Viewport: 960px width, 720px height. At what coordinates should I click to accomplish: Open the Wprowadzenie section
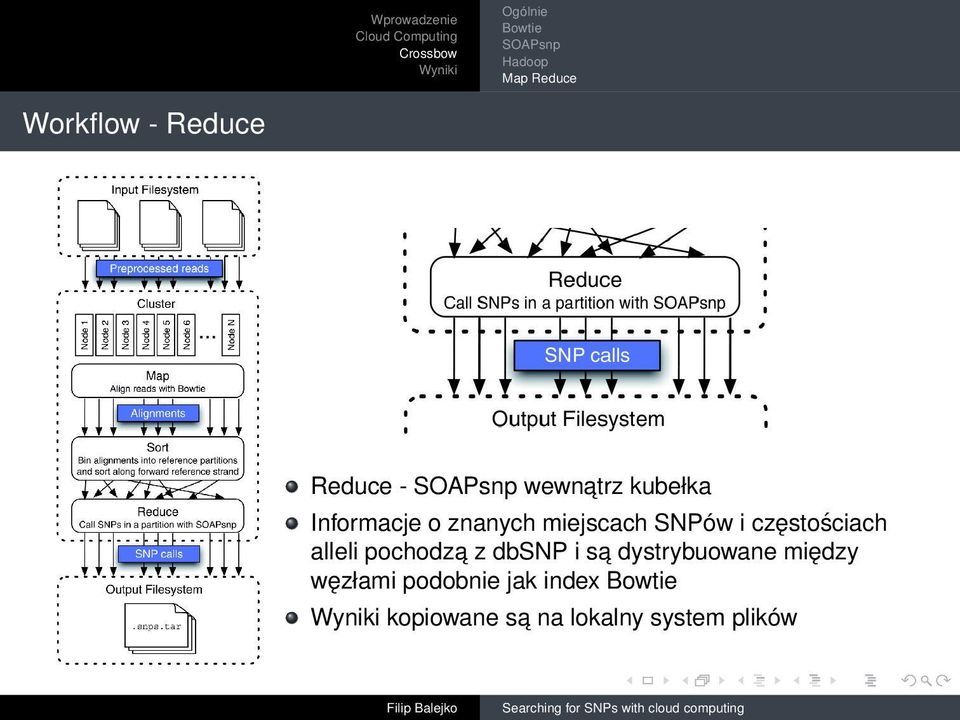pos(414,20)
